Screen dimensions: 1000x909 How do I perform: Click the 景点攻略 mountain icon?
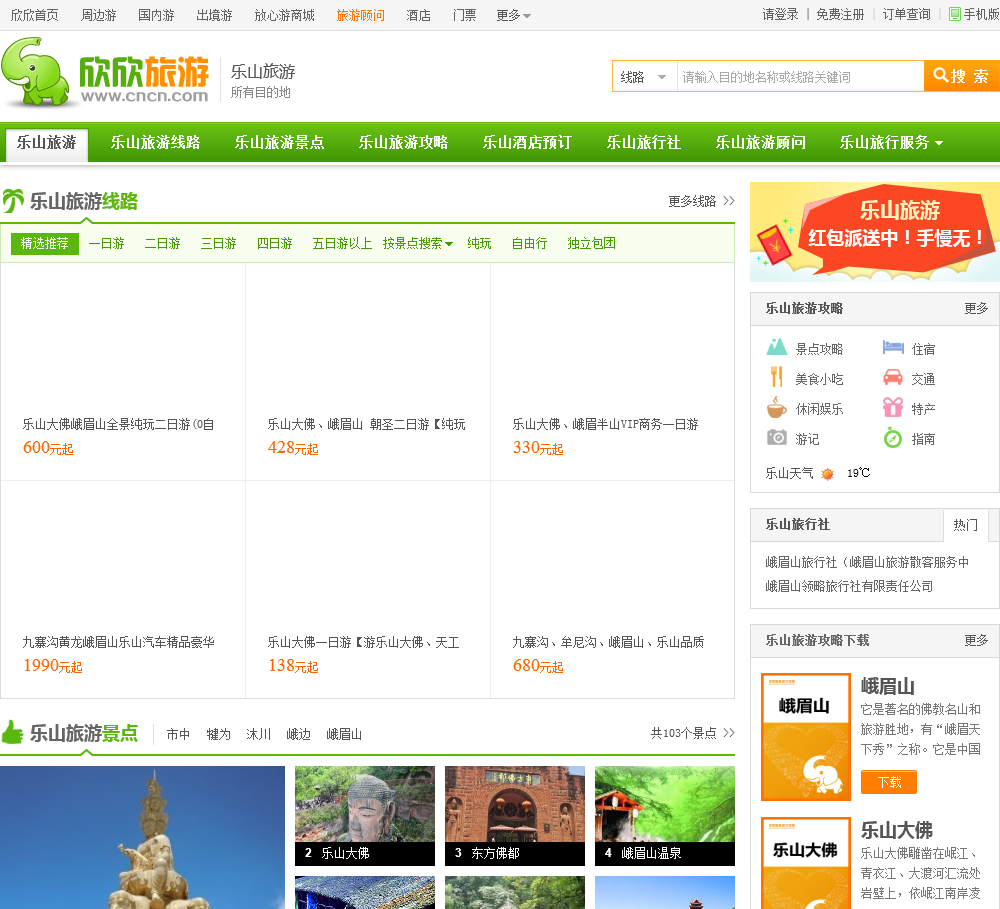776,348
